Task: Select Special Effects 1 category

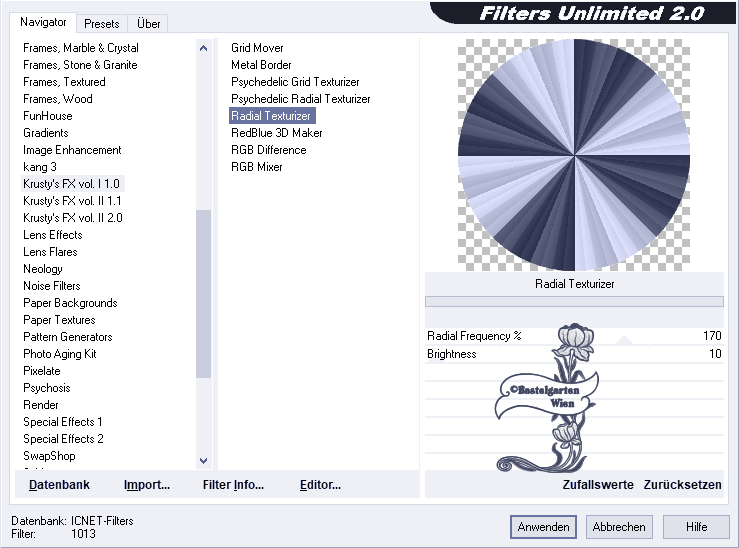Action: [62, 421]
